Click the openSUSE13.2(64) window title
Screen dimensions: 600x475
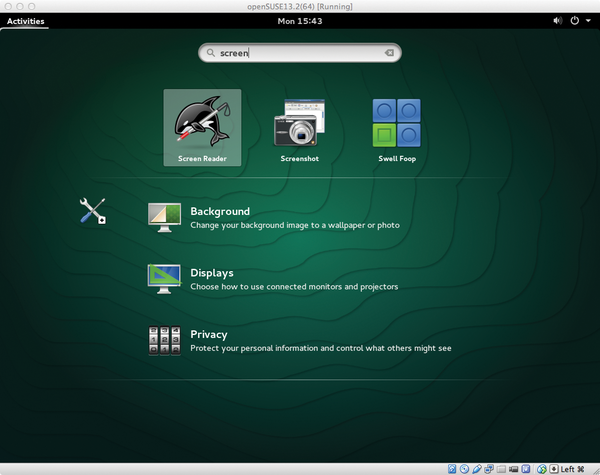(x=300, y=7)
